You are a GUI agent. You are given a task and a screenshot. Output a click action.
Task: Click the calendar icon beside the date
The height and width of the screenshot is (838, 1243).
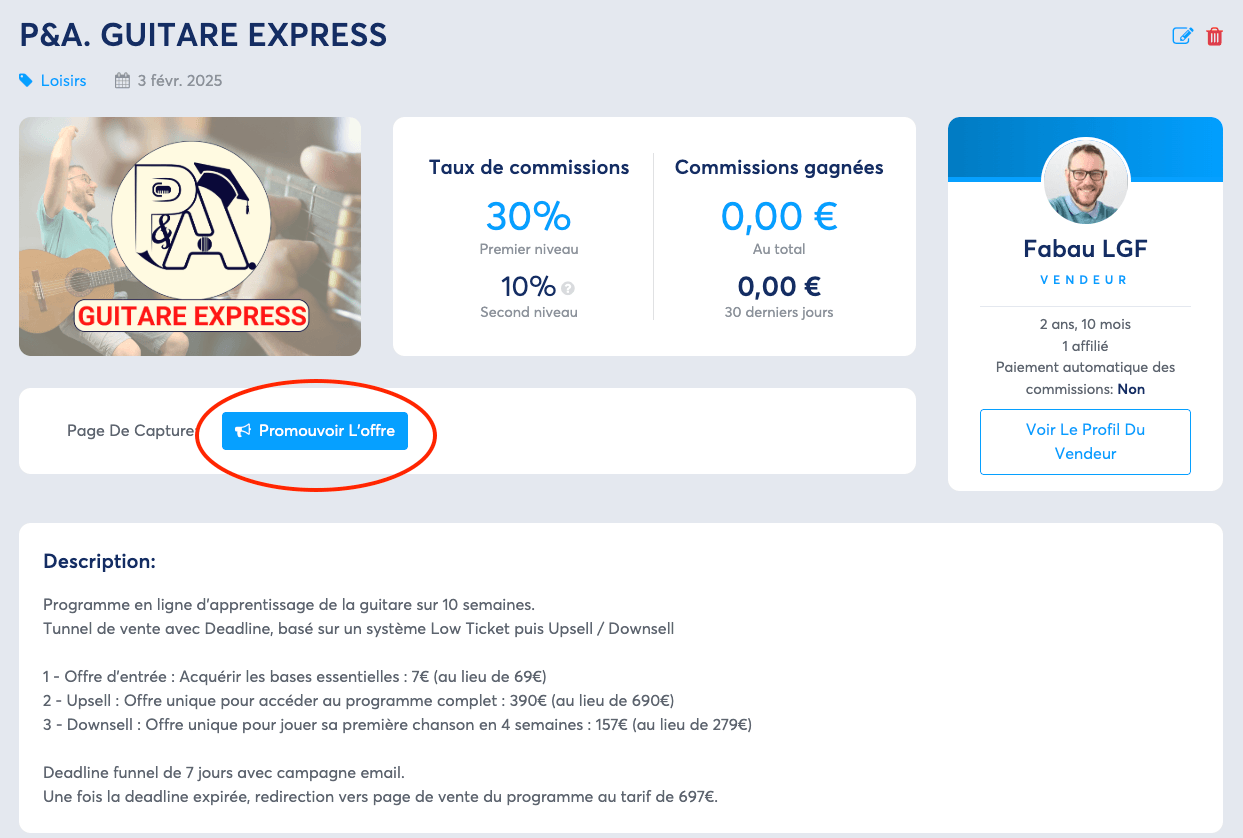click(x=123, y=81)
